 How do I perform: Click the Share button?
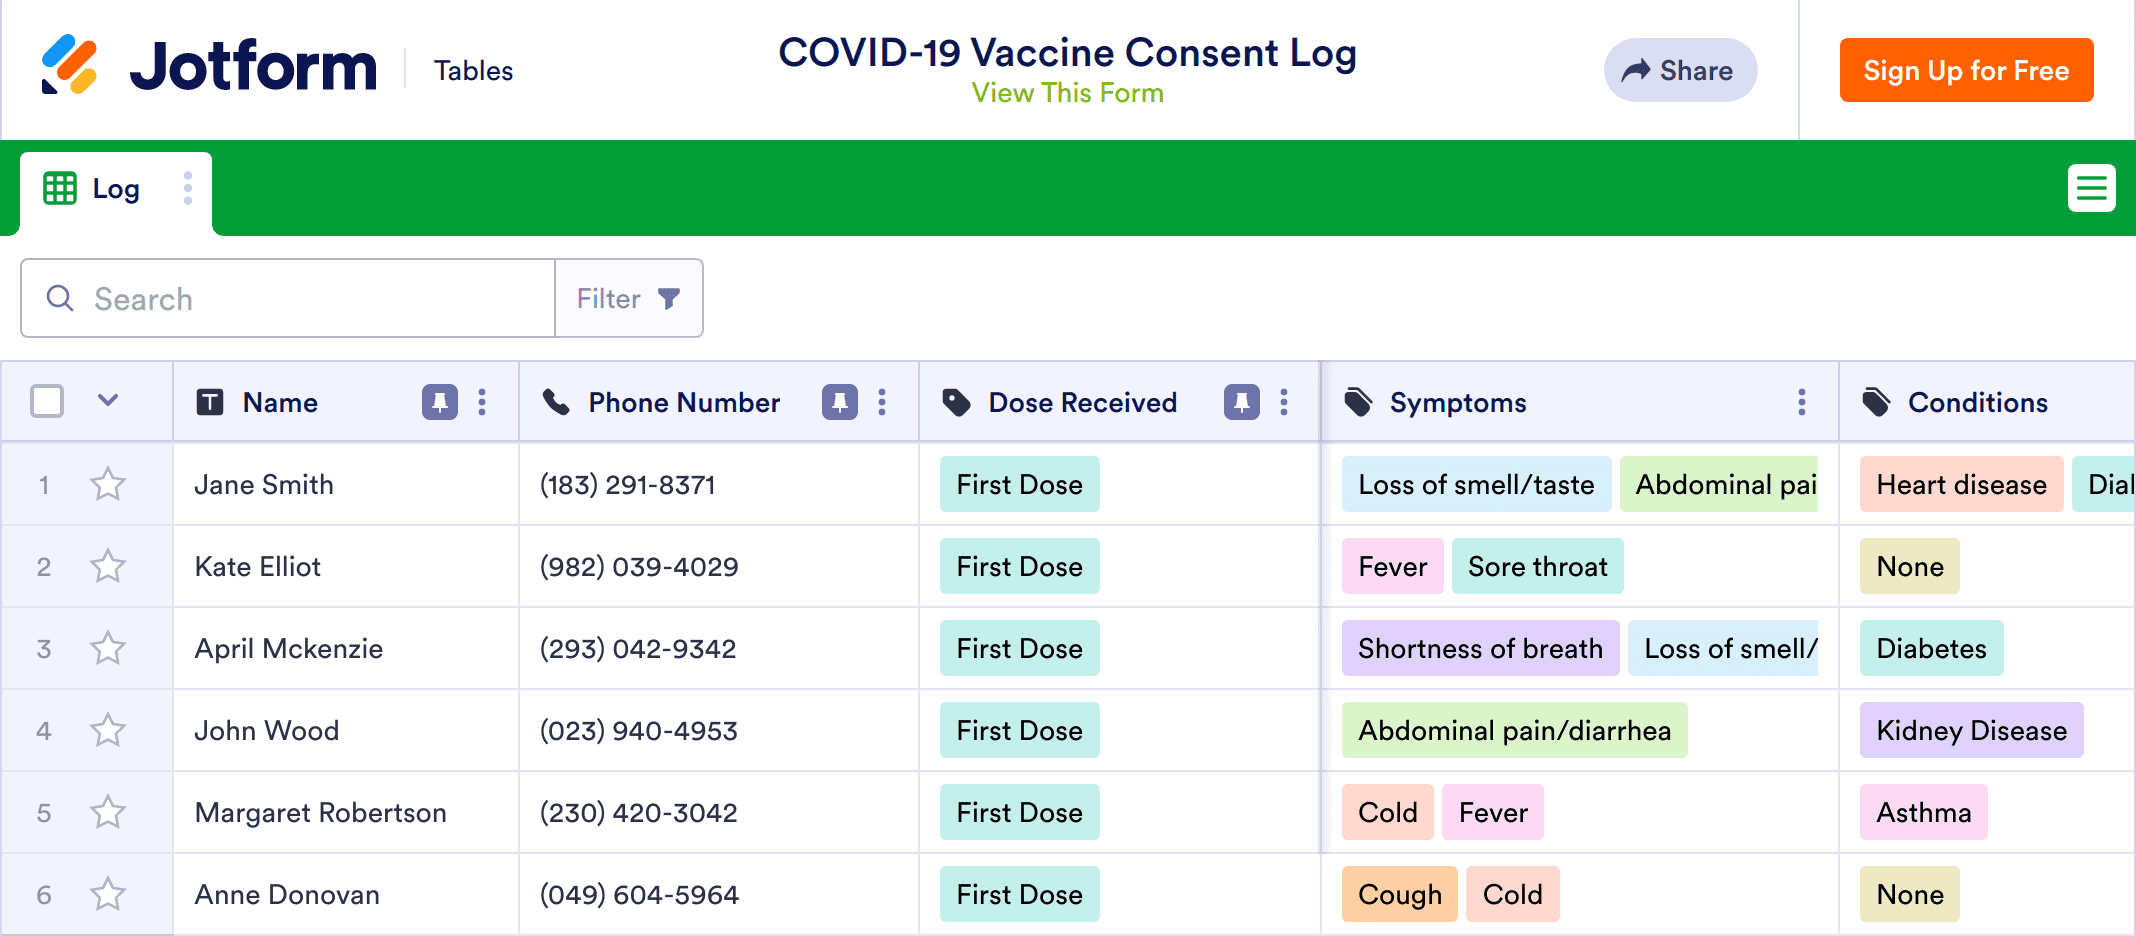[1680, 70]
